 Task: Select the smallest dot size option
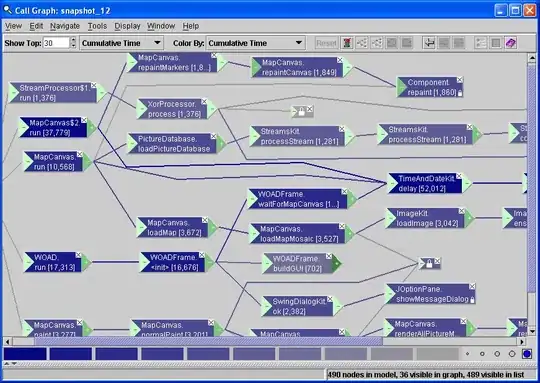(467, 354)
